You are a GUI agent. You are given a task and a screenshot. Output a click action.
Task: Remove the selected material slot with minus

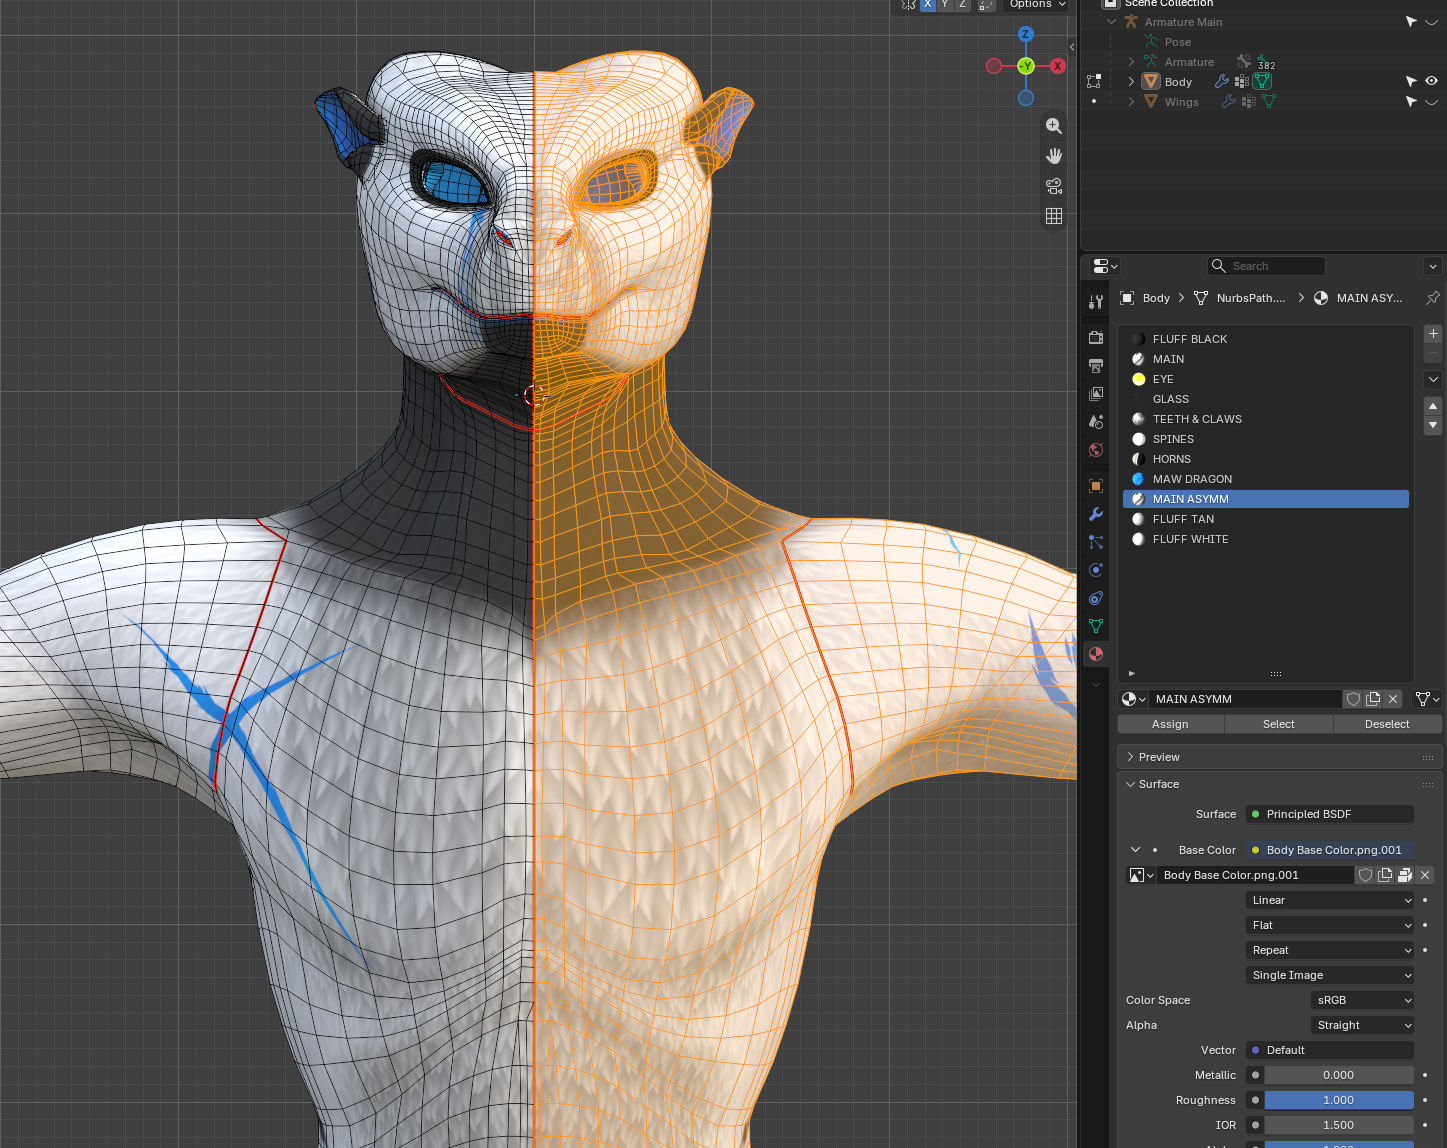tap(1433, 353)
